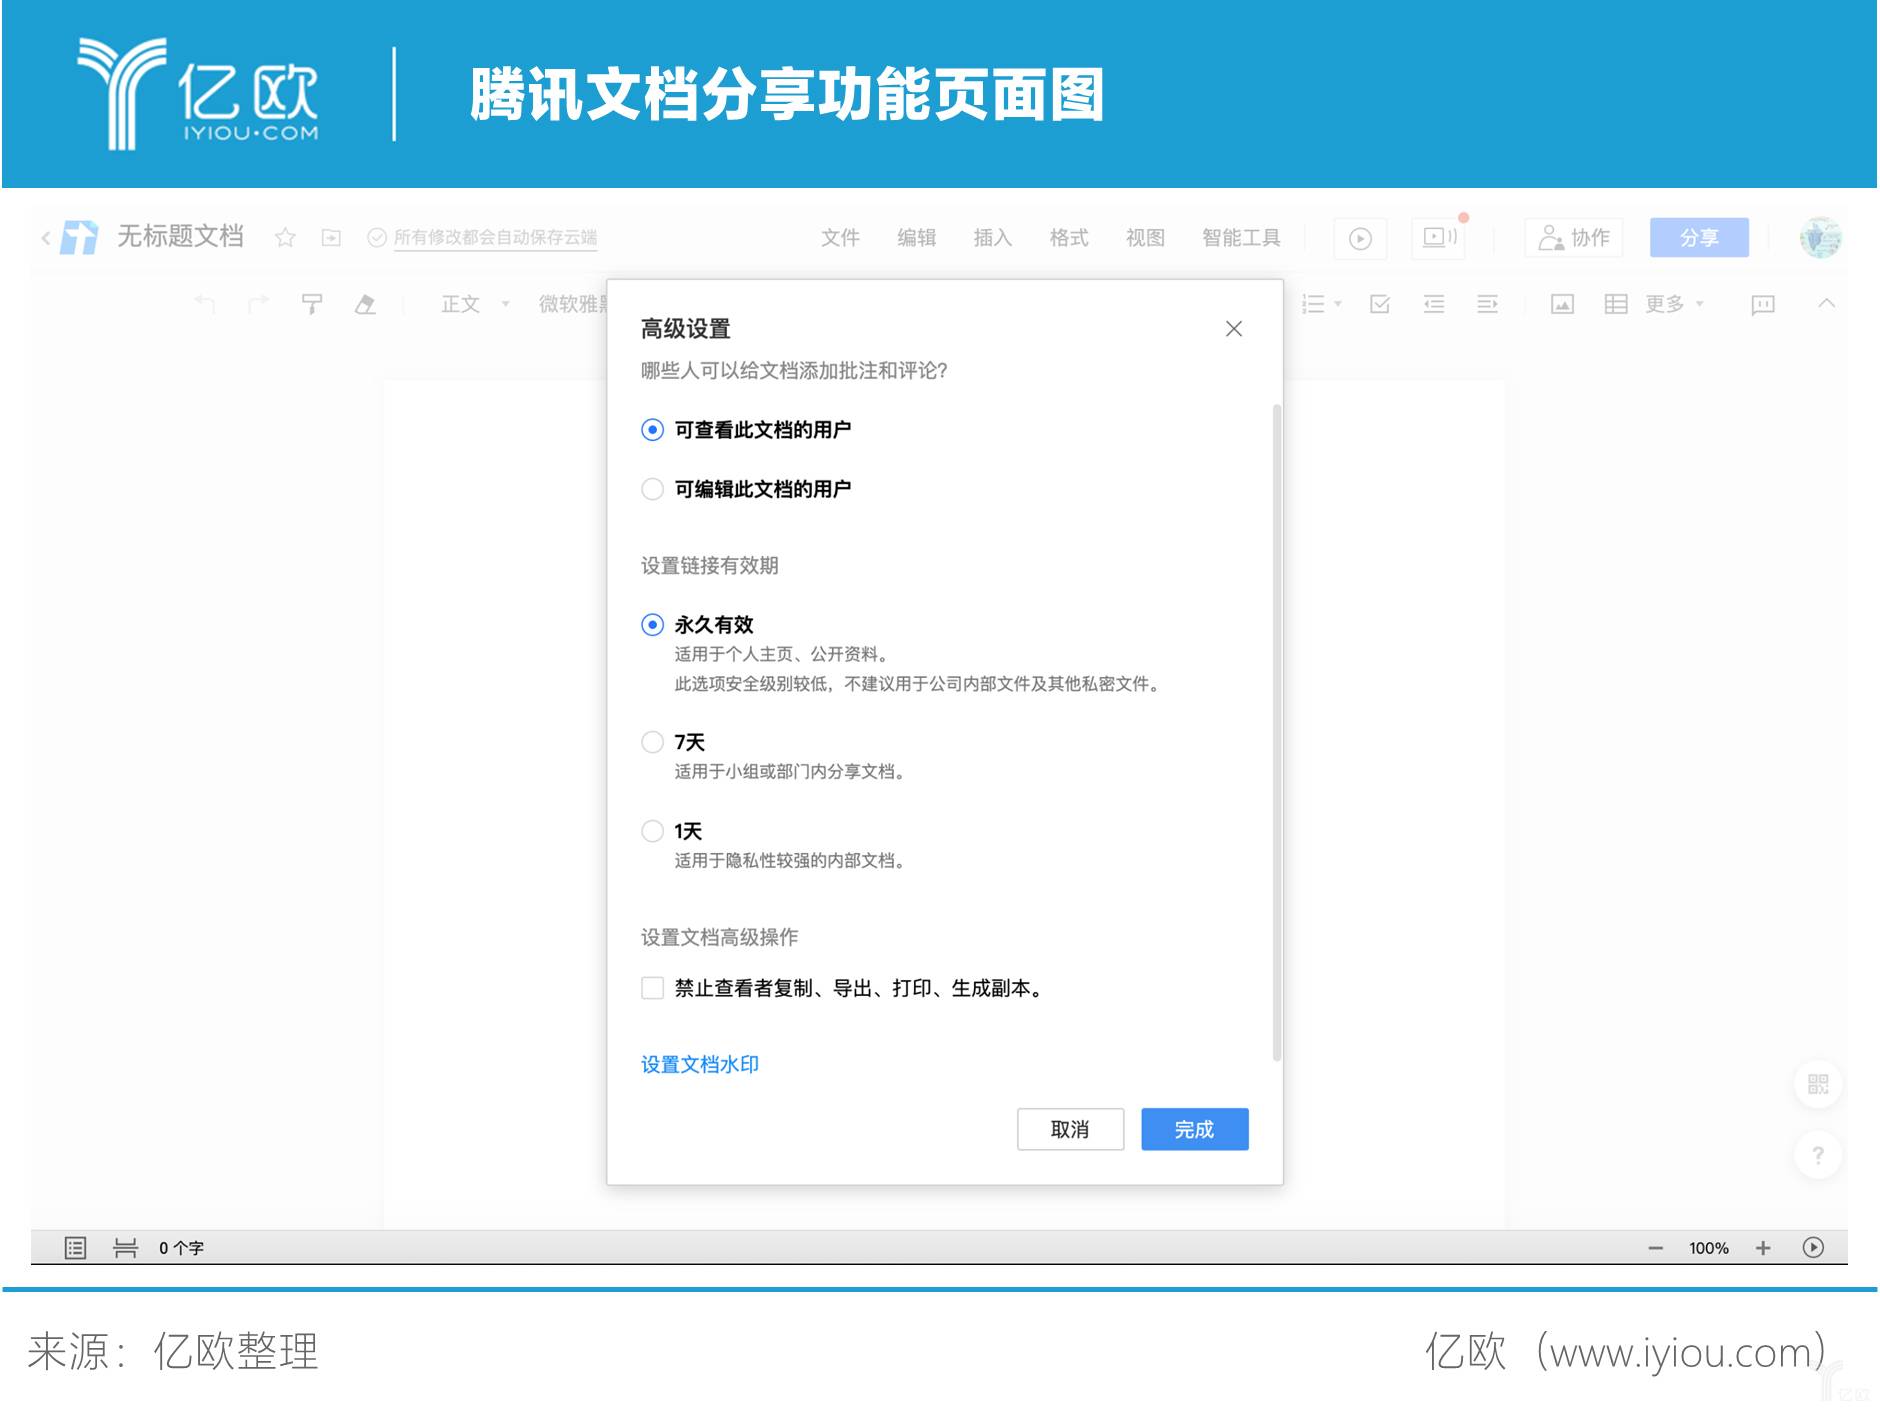The image size is (1880, 1411).
Task: Insert a table from the toolbar
Action: [x=1616, y=304]
